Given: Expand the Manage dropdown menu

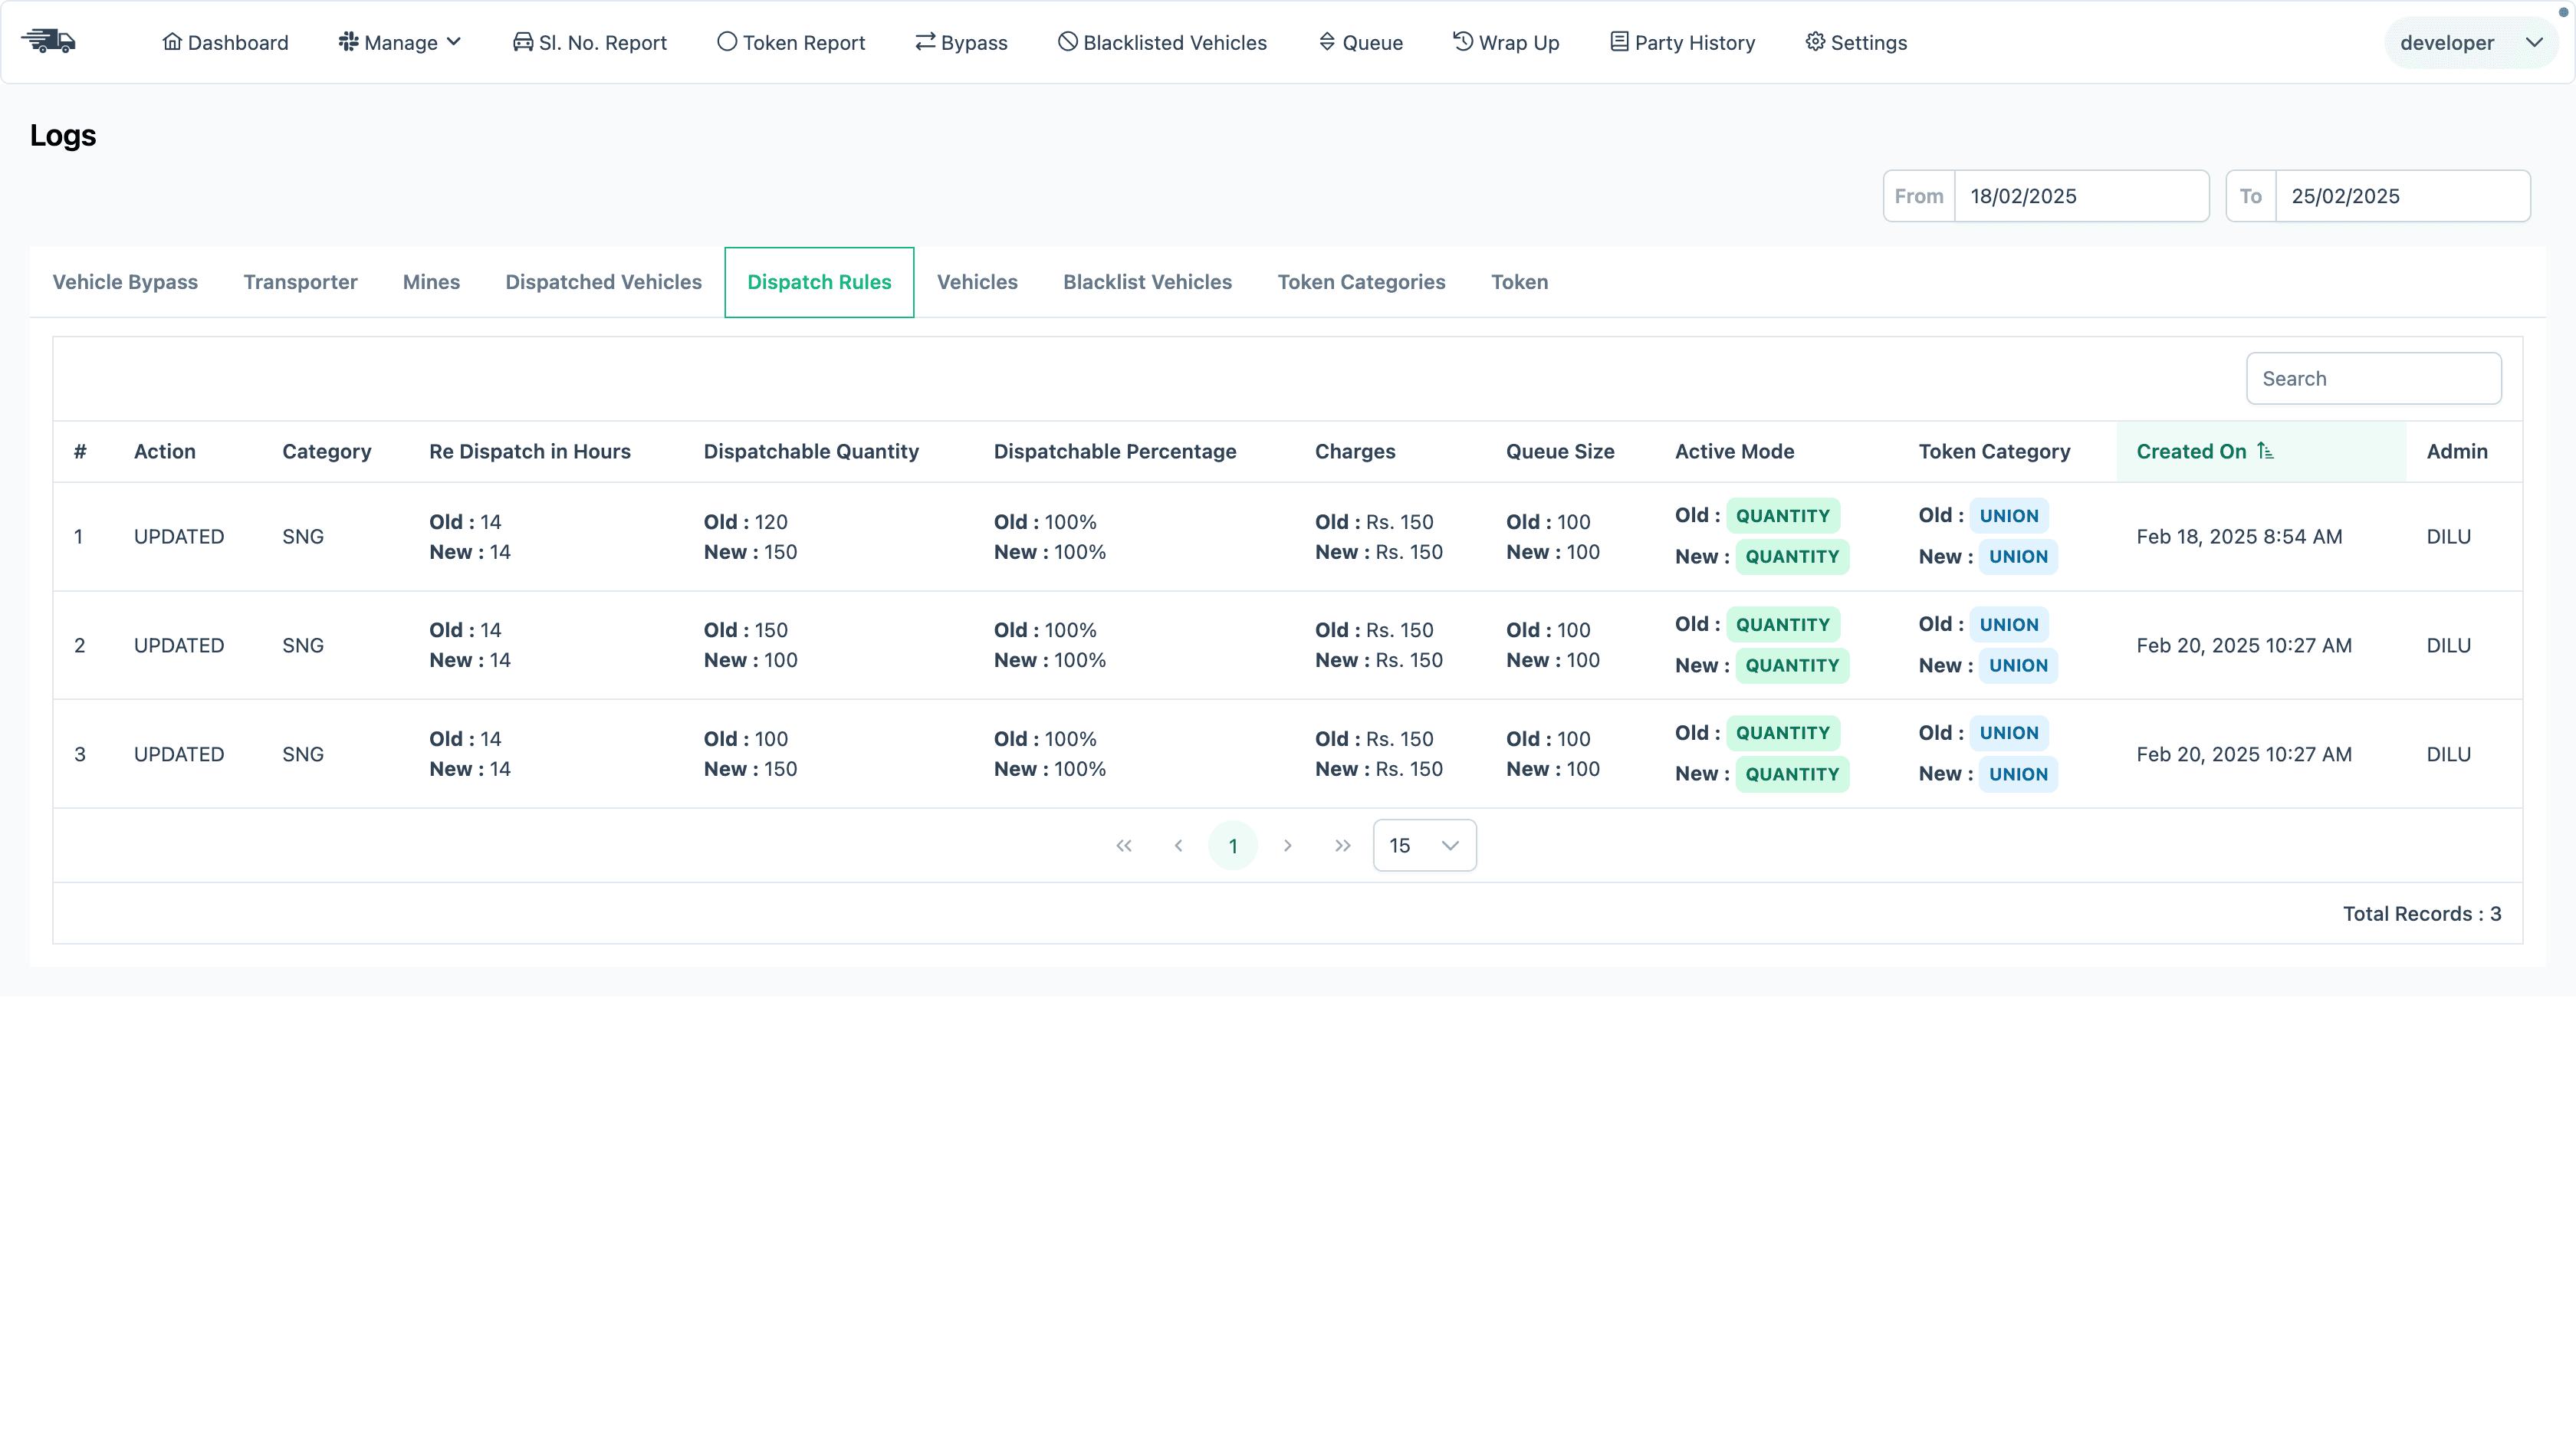Looking at the screenshot, I should pyautogui.click(x=399, y=42).
